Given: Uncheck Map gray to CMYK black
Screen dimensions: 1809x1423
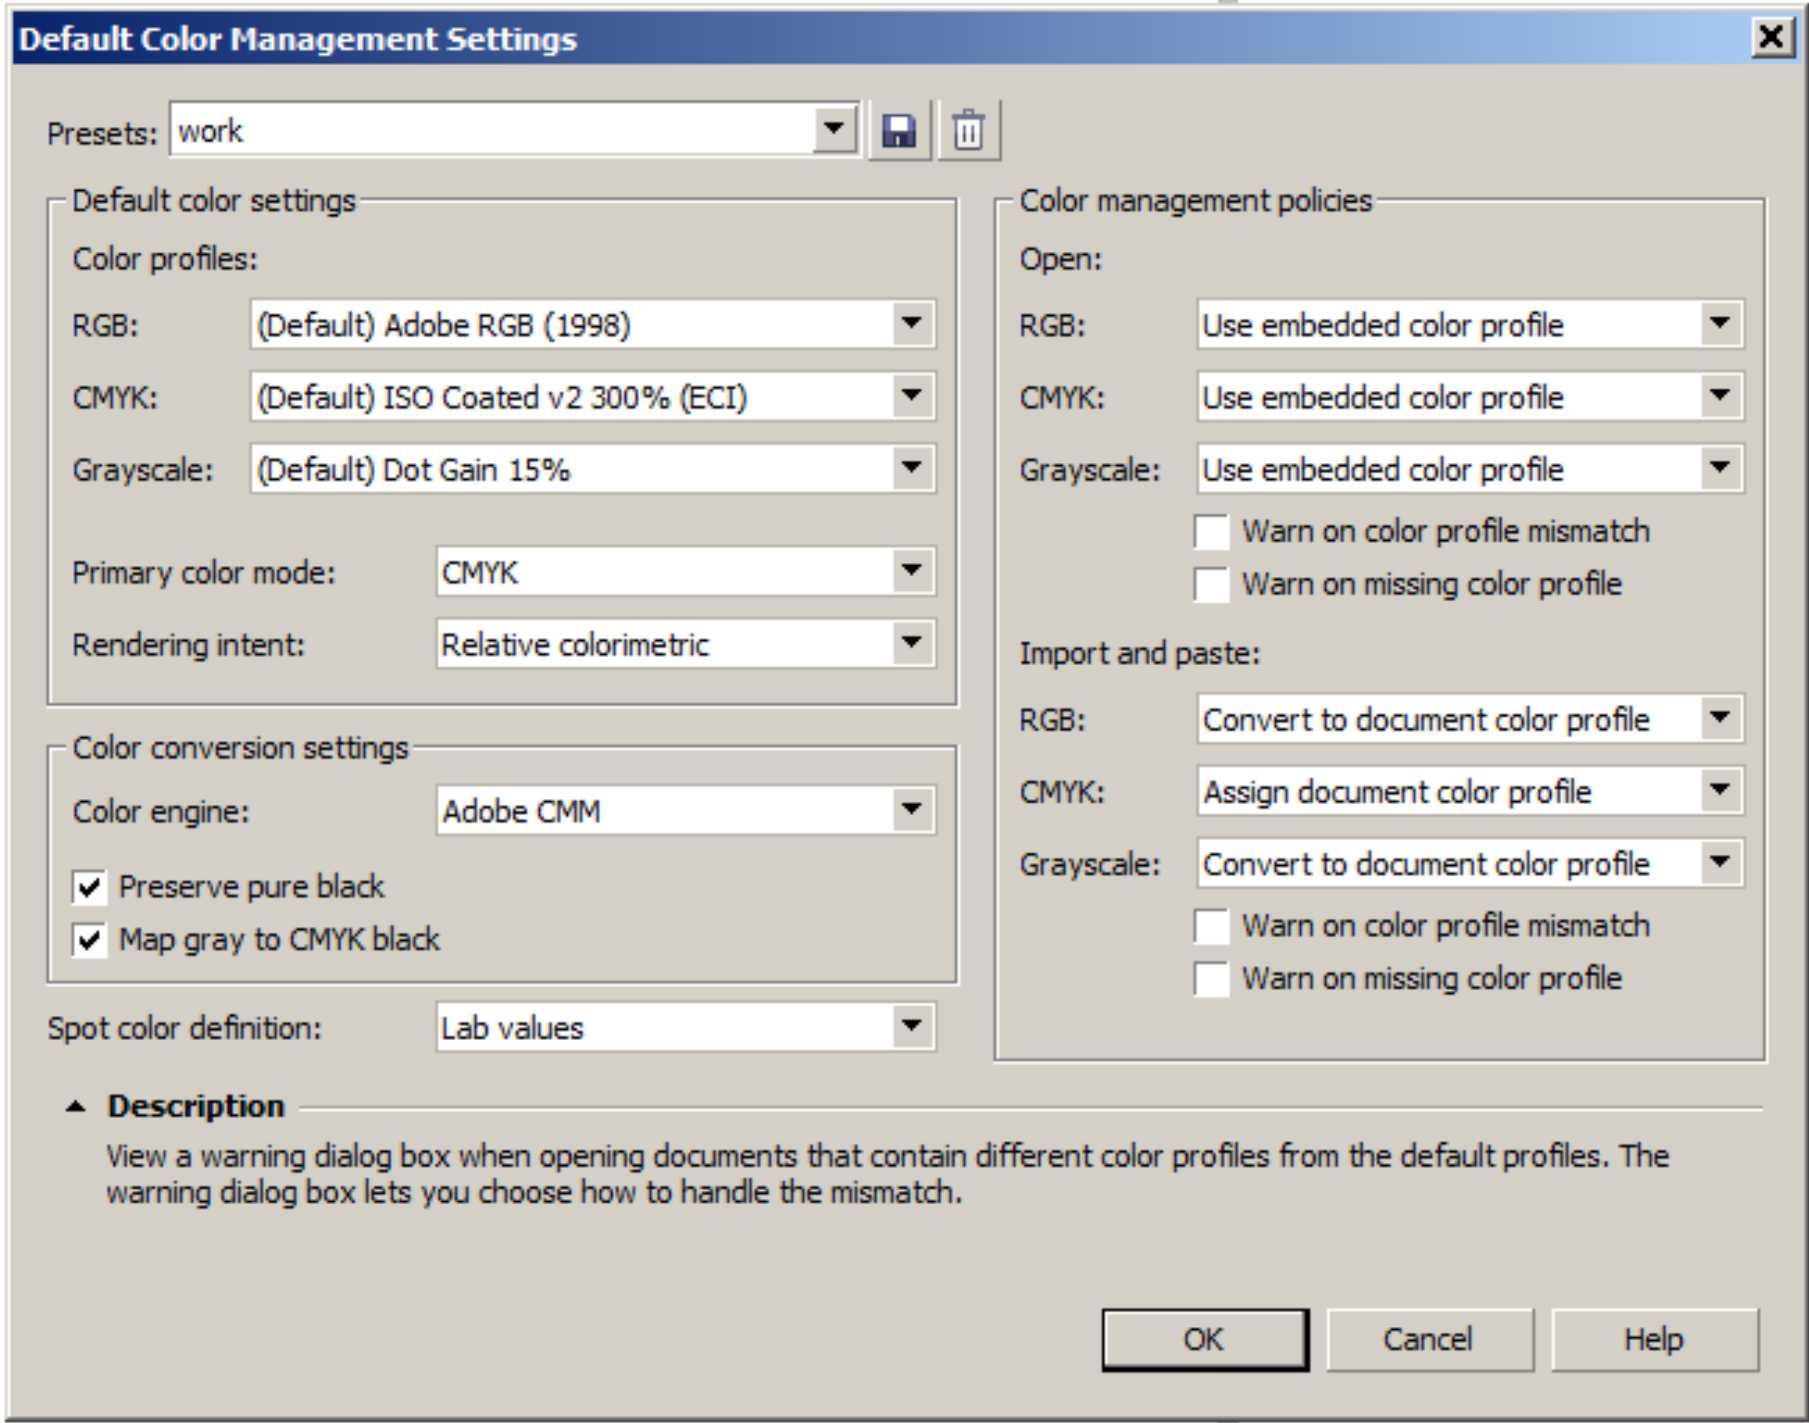Looking at the screenshot, I should (90, 940).
